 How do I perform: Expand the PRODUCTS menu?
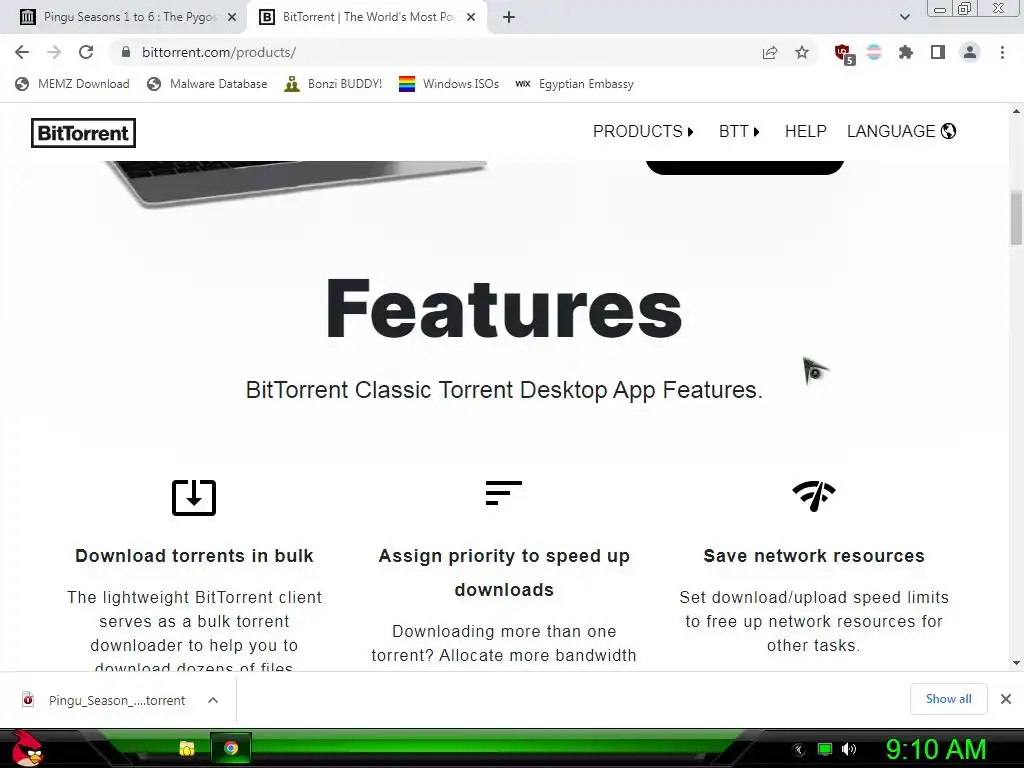(643, 131)
